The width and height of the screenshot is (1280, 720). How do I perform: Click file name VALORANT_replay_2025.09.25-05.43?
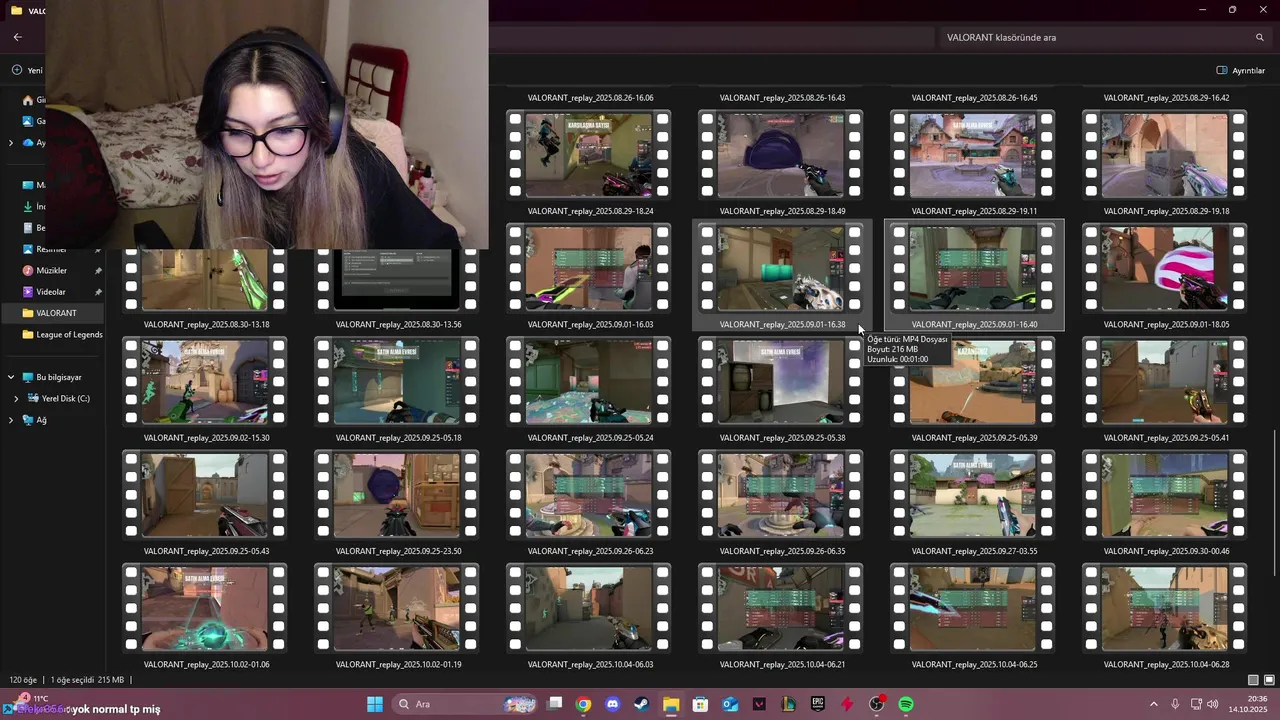206,551
